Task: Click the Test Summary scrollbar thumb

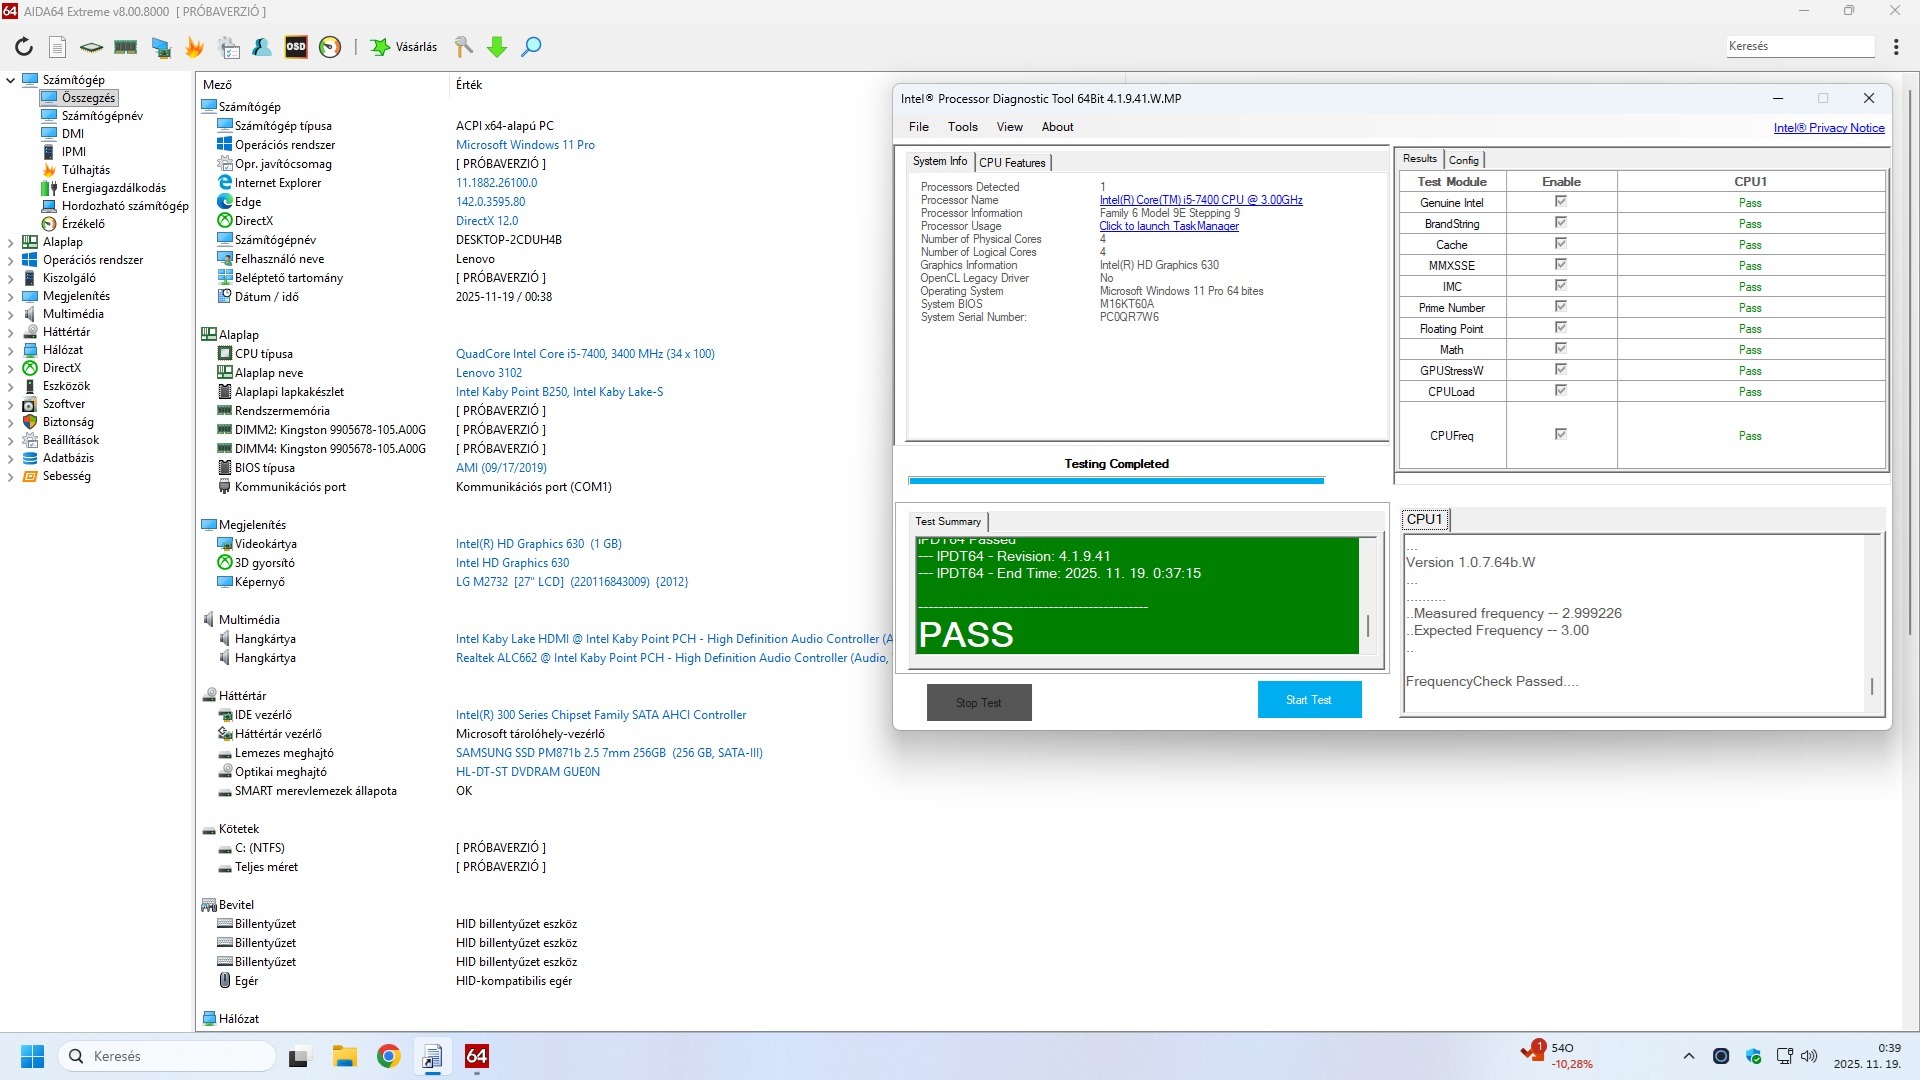Action: click(x=1368, y=627)
